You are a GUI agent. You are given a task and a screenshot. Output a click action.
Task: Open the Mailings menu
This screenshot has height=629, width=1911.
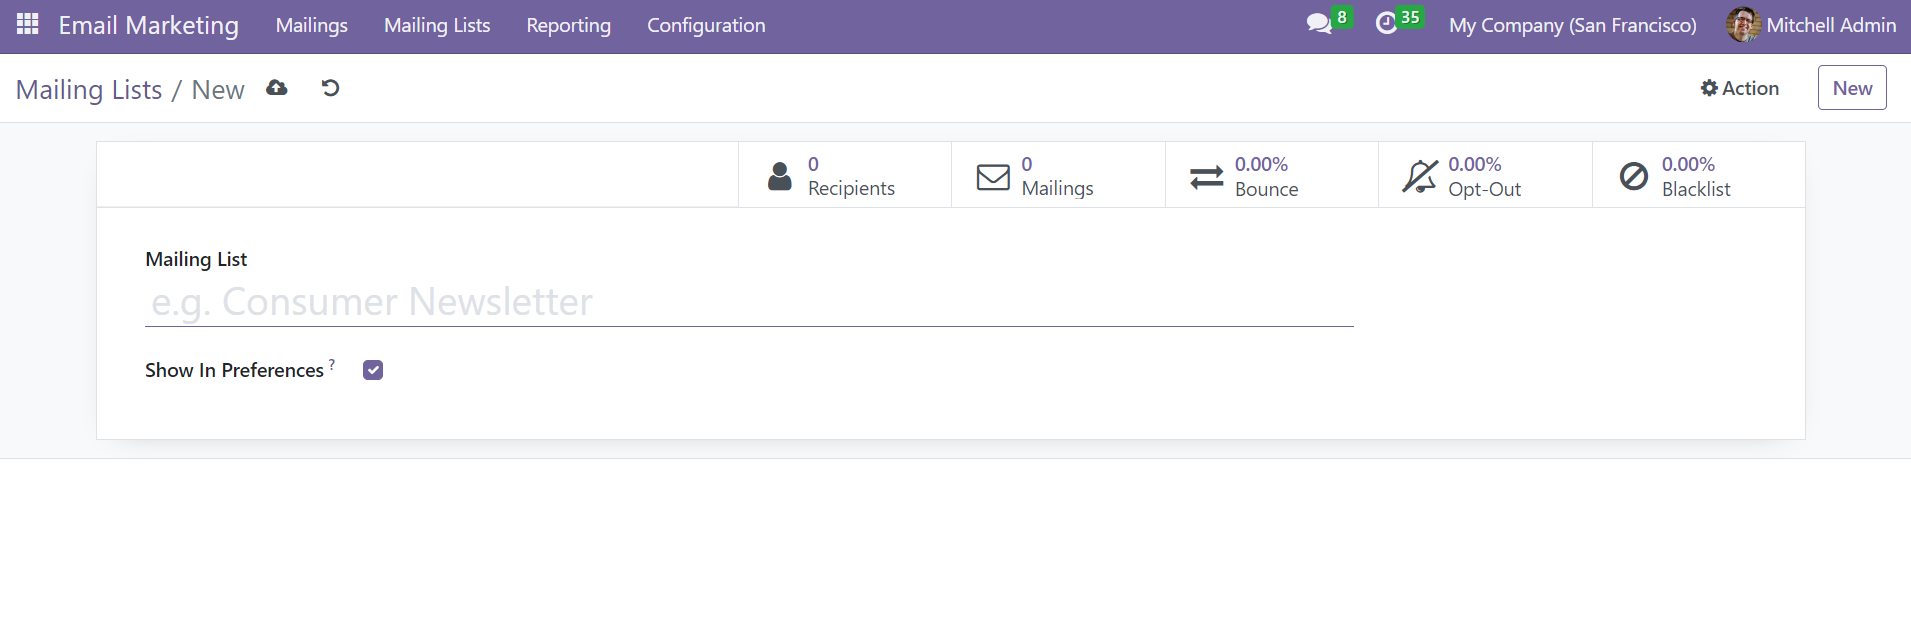[x=312, y=25]
